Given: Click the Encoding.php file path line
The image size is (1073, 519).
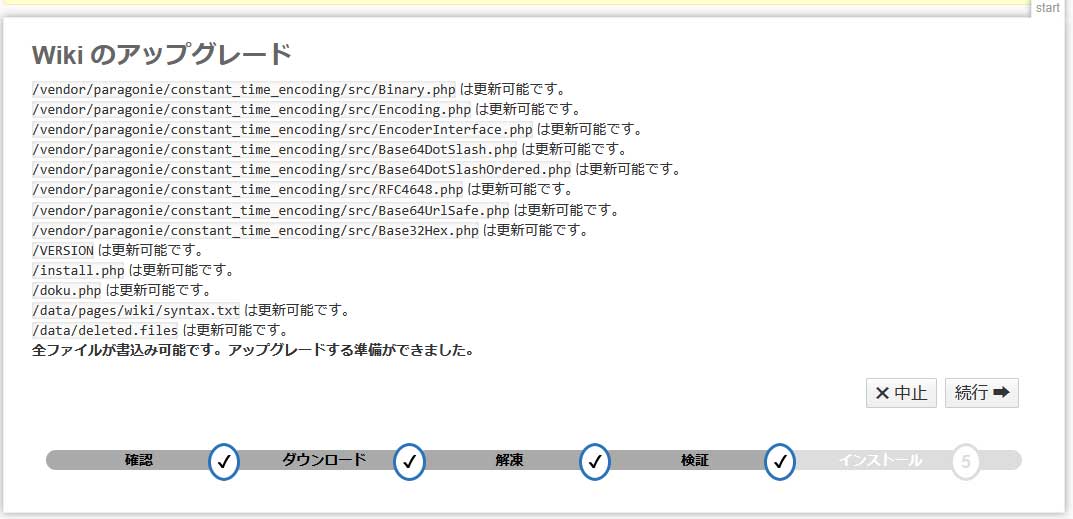Looking at the screenshot, I should click(307, 110).
